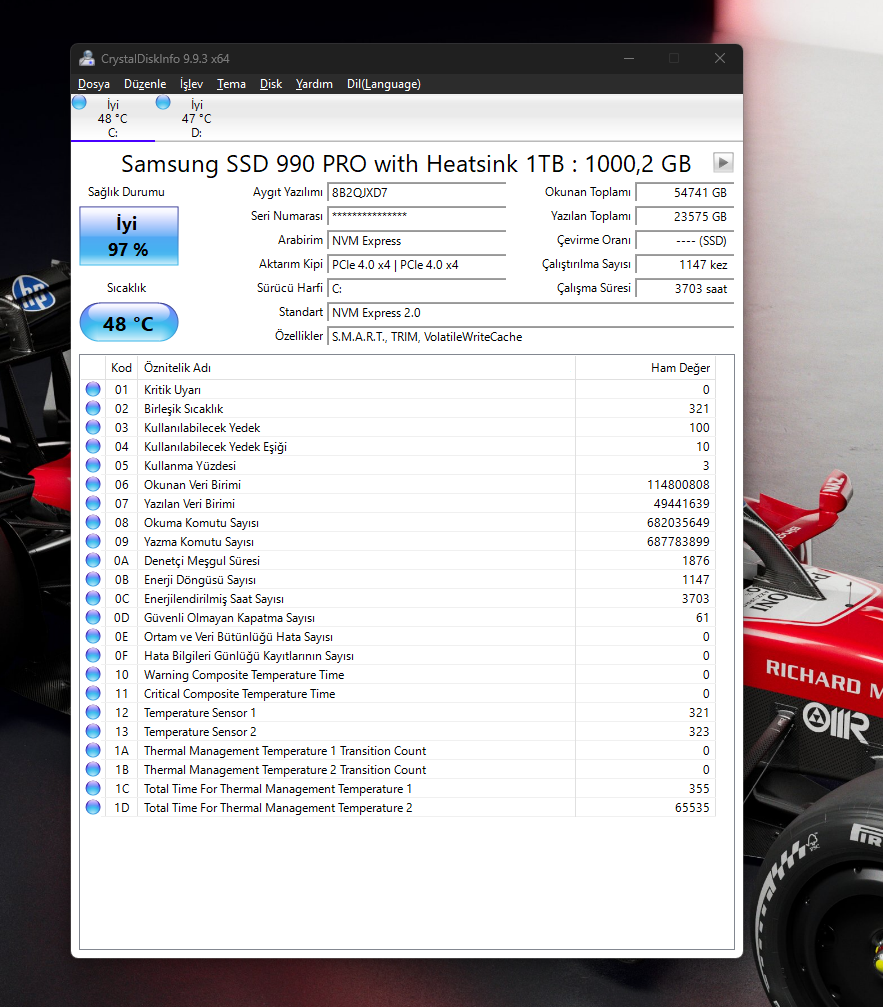This screenshot has height=1007, width=883.
Task: Open the Tema menu
Action: point(231,84)
